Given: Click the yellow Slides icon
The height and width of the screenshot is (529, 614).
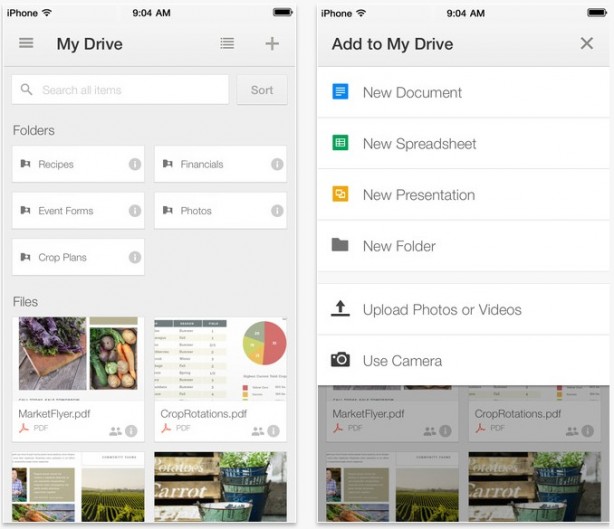Looking at the screenshot, I should 340,194.
